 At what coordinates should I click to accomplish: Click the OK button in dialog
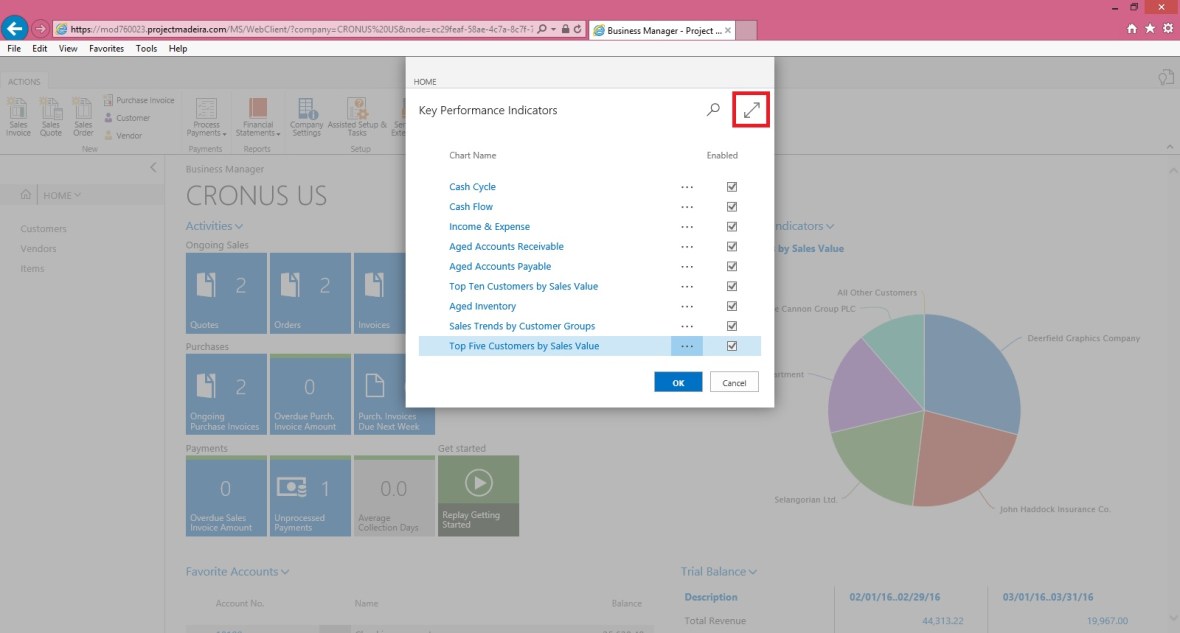pyautogui.click(x=678, y=383)
